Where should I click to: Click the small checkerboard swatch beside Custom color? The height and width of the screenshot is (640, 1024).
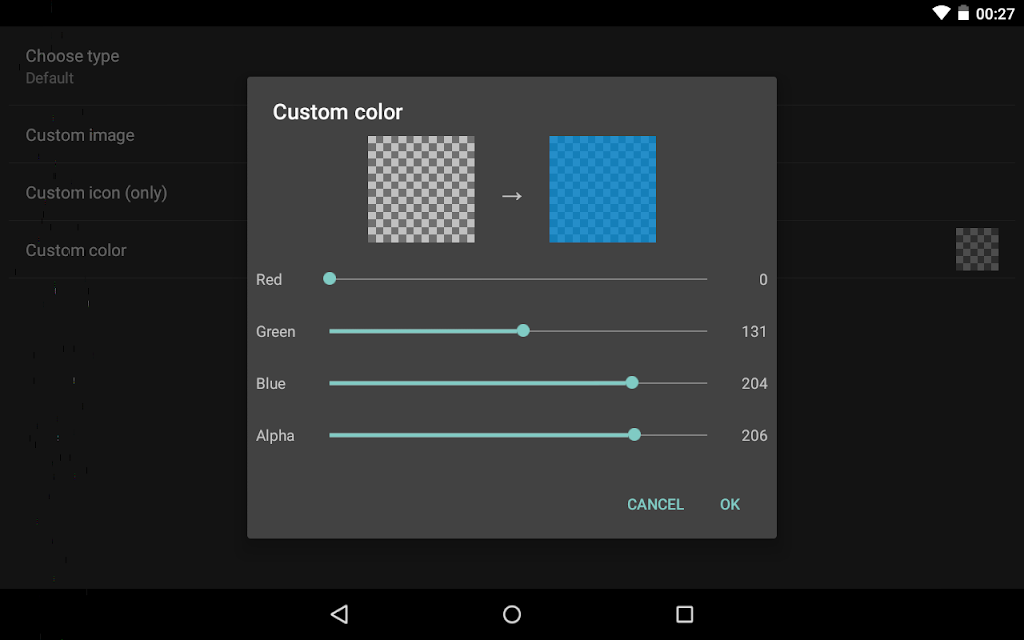(977, 249)
